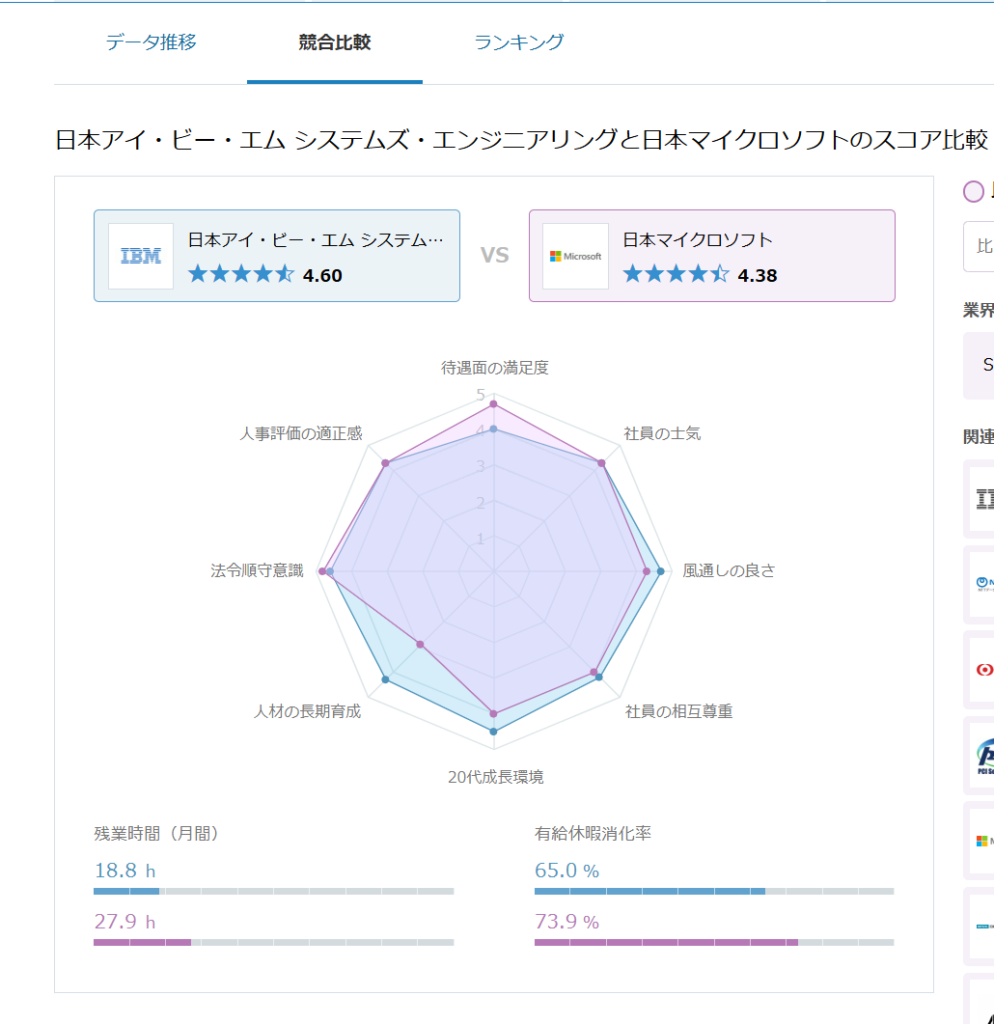Open 日本アイ・ビー・エム システム company link

(315, 240)
